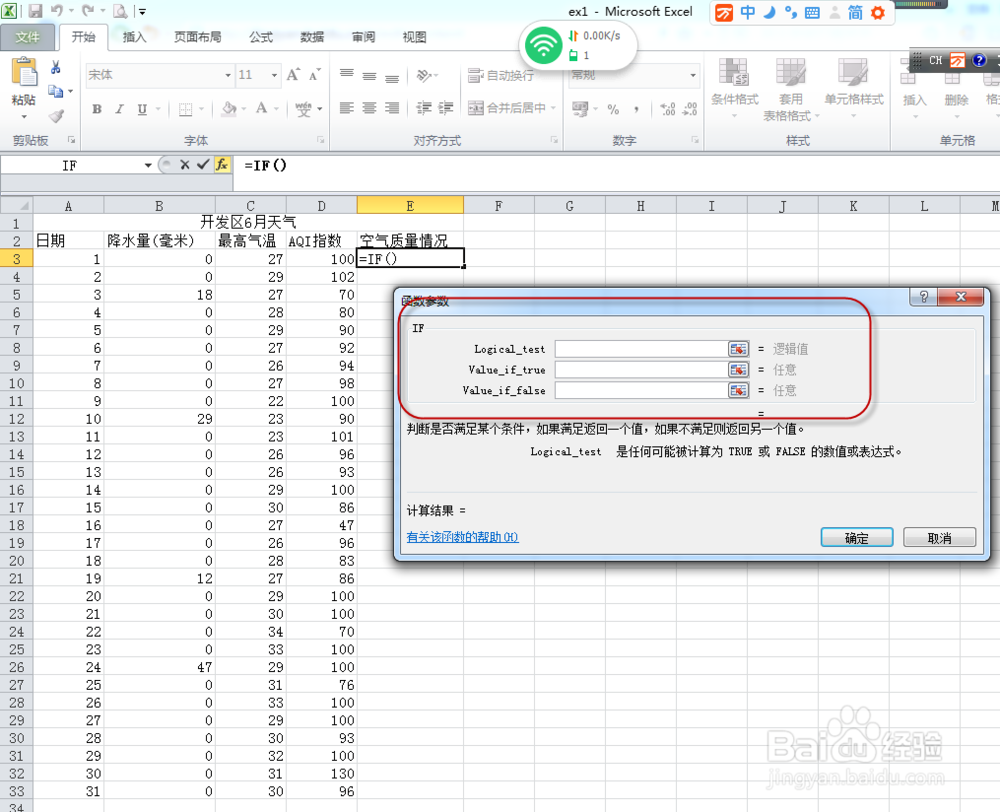The image size is (1000, 812).
Task: Click range selector icon for Value_if_false
Action: coord(739,390)
